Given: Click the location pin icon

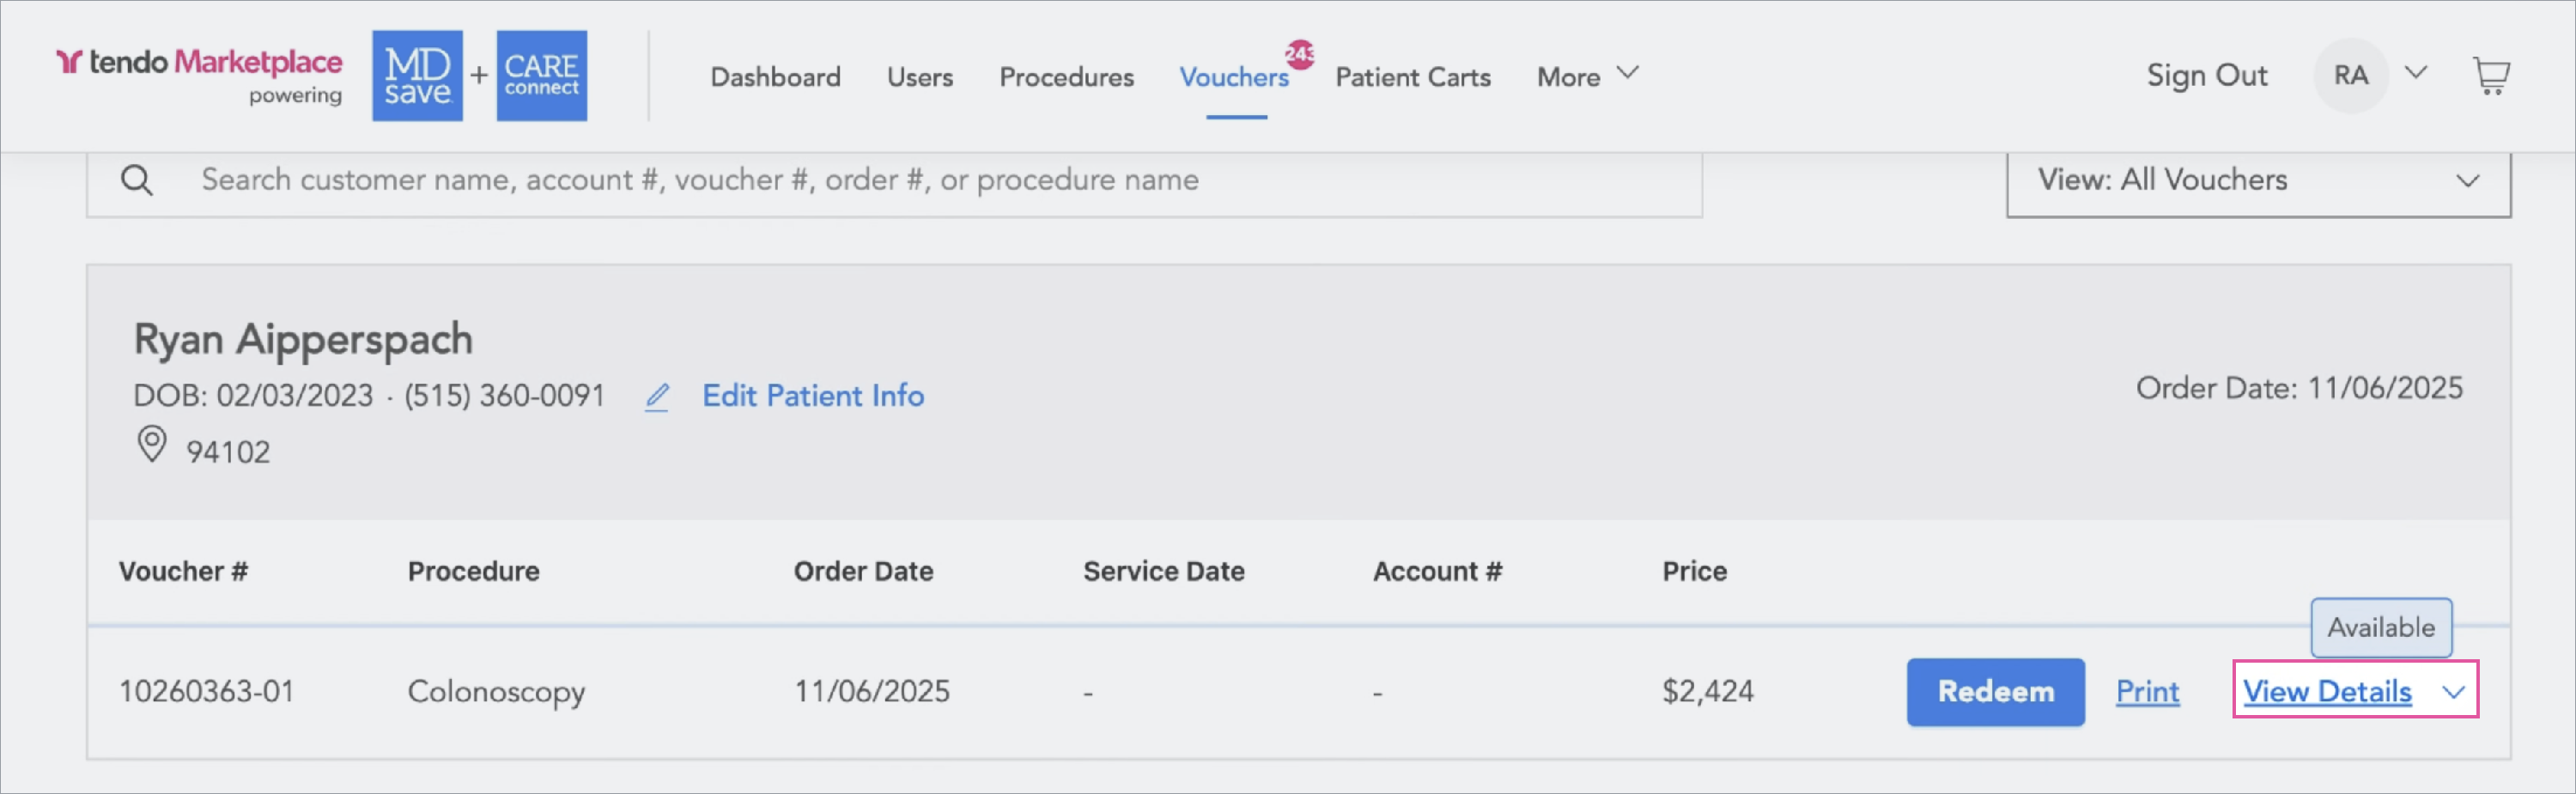Looking at the screenshot, I should coord(151,445).
